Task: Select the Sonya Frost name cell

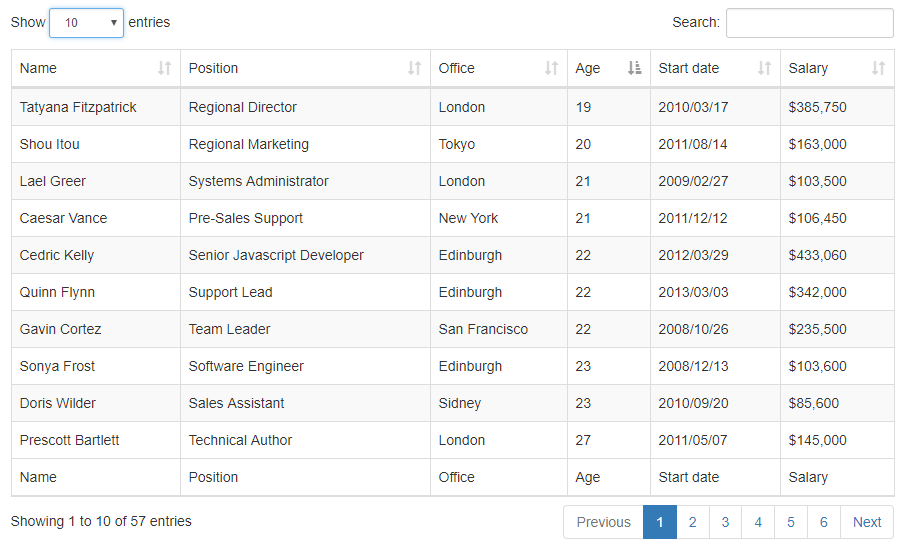Action: [x=96, y=367]
